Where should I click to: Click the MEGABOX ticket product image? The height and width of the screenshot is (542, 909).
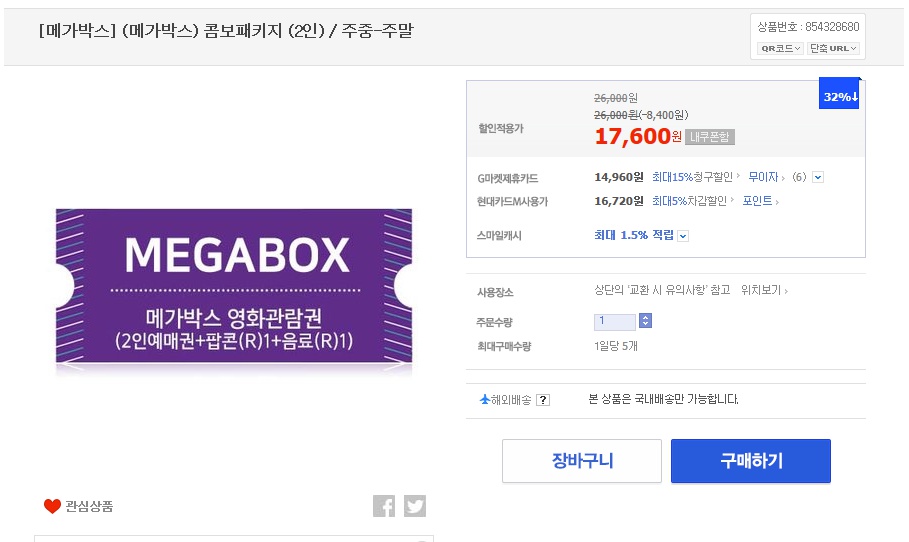pyautogui.click(x=234, y=293)
